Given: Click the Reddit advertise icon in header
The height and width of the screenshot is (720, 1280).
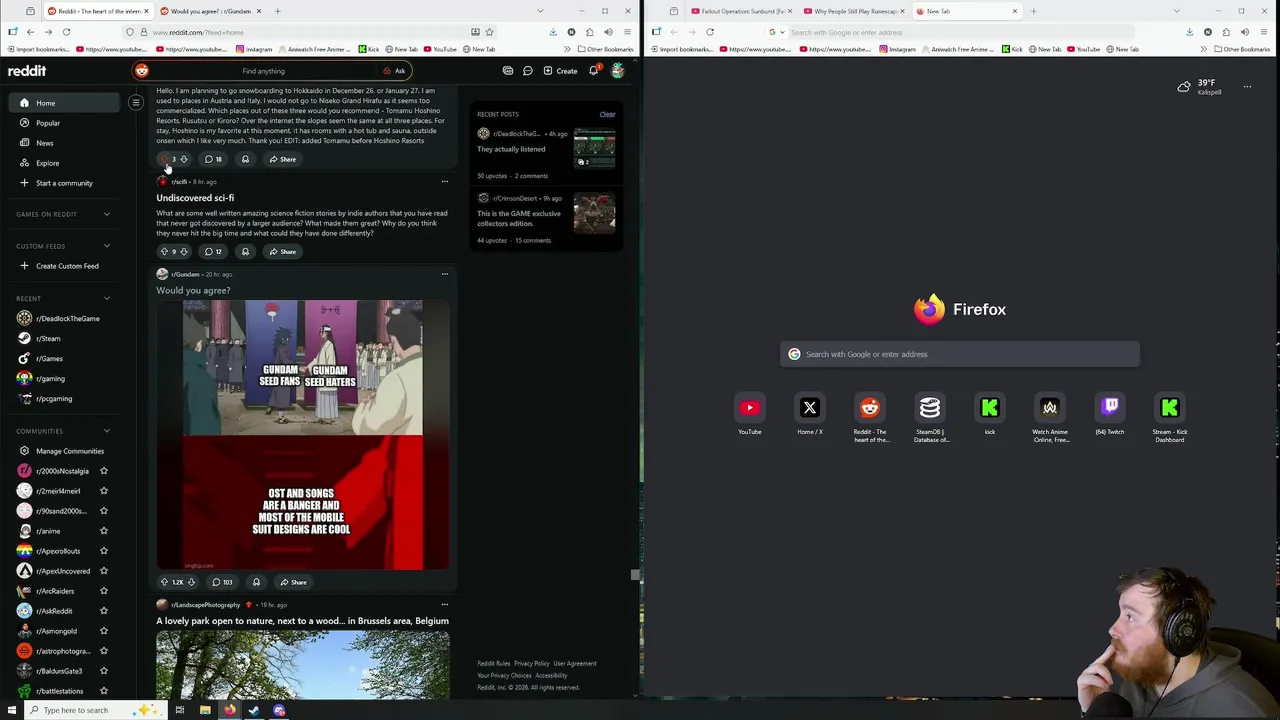Looking at the screenshot, I should (508, 71).
